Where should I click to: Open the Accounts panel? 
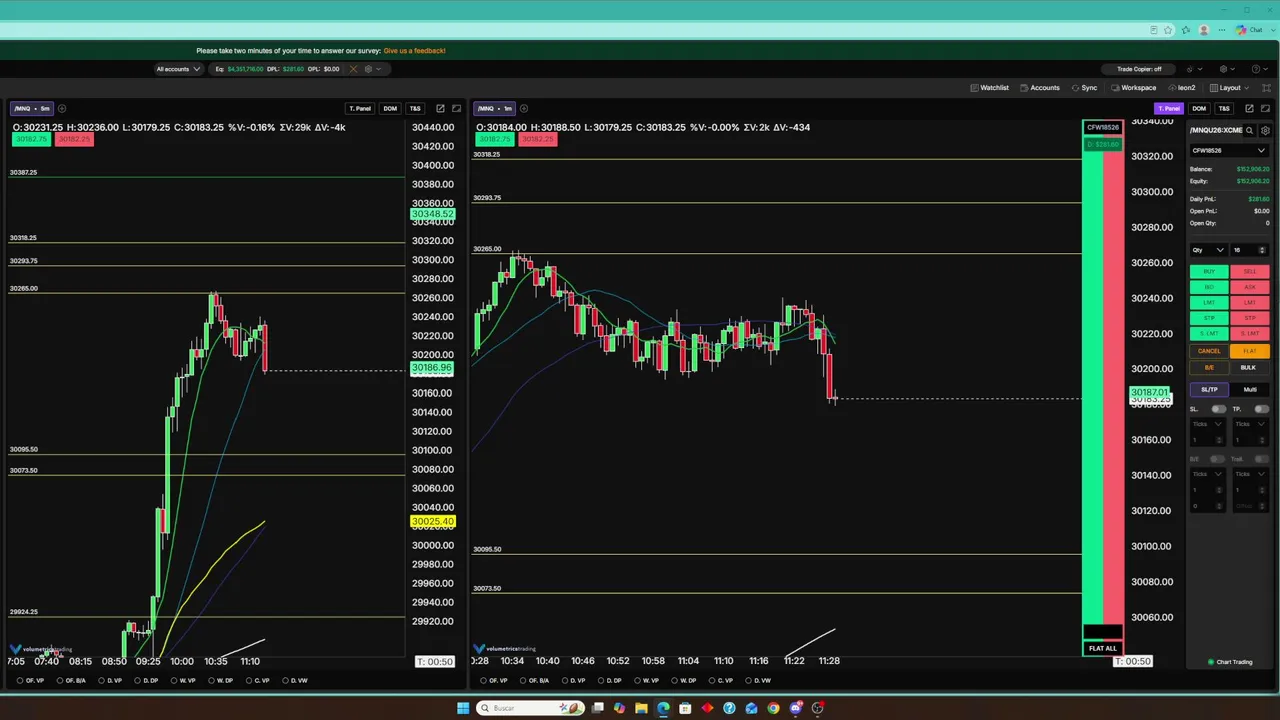point(1039,88)
